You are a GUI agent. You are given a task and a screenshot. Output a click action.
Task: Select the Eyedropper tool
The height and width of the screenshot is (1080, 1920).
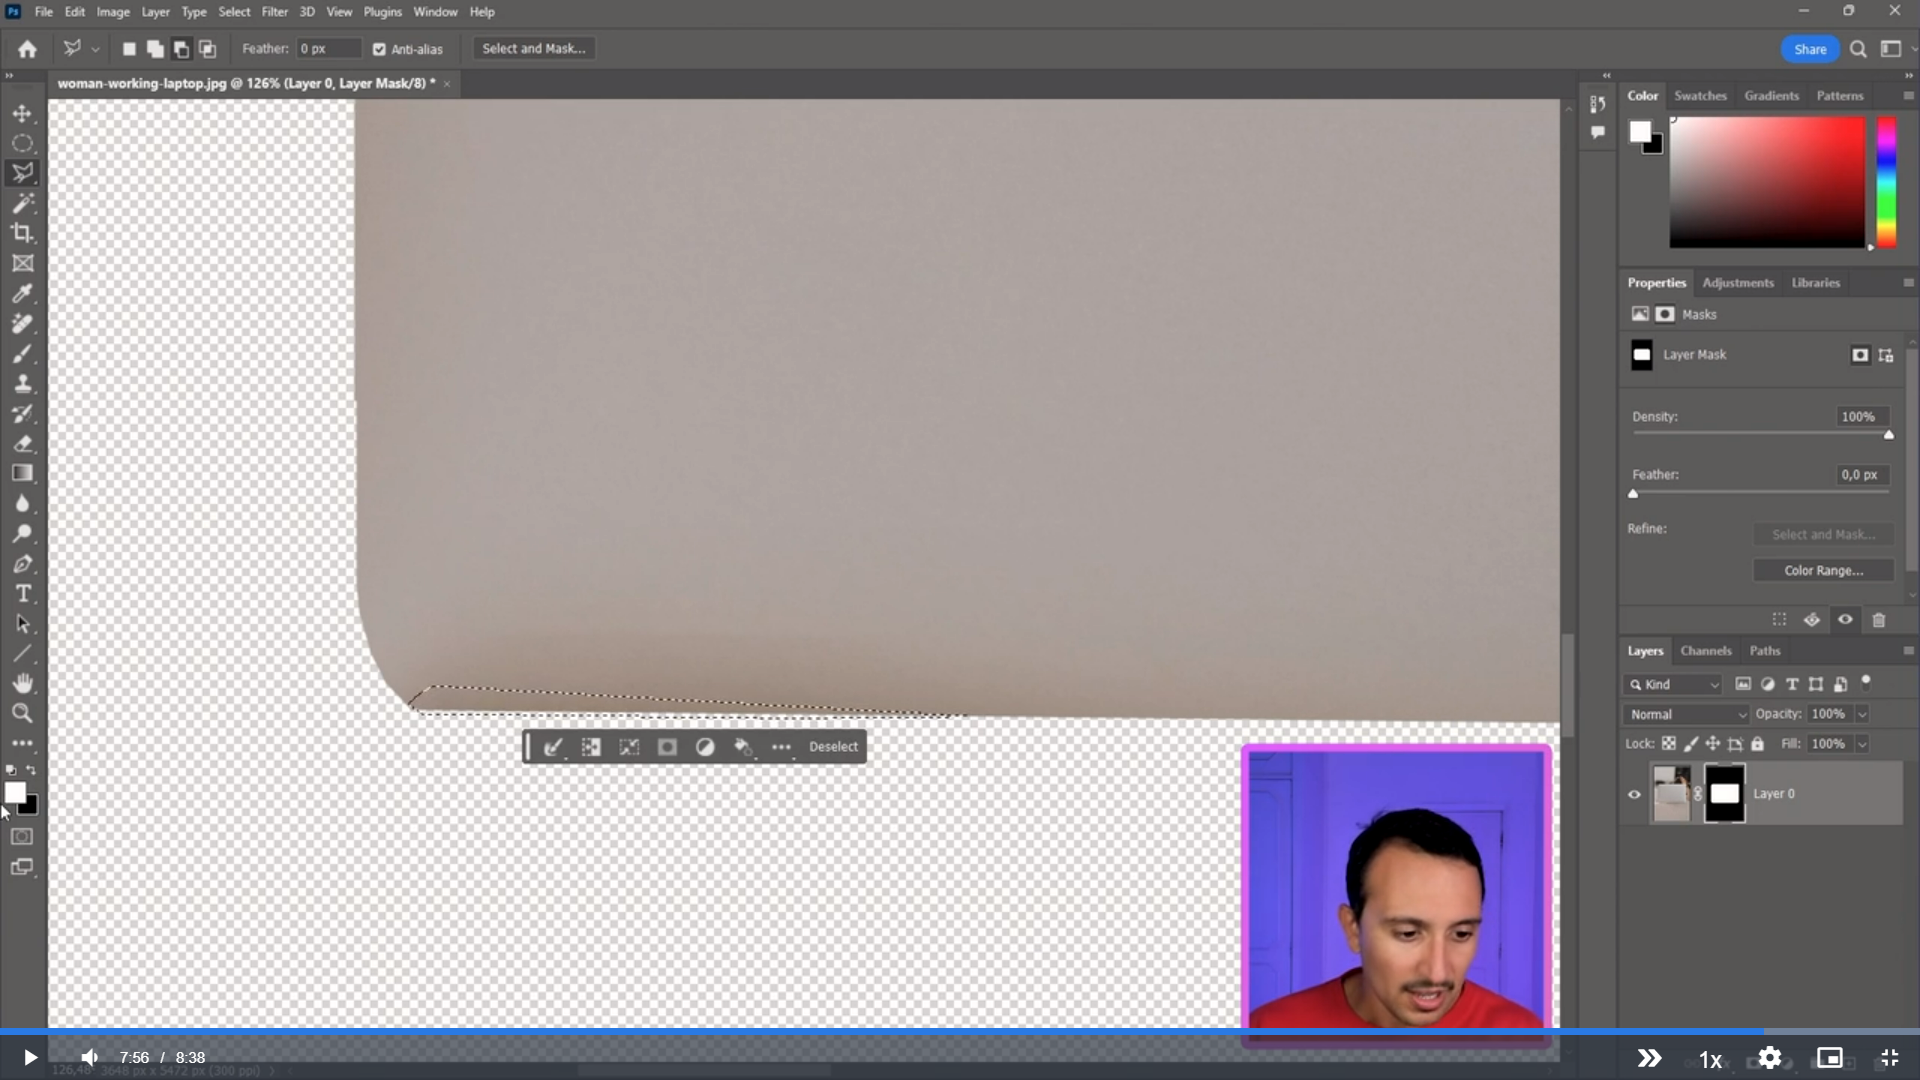point(22,293)
